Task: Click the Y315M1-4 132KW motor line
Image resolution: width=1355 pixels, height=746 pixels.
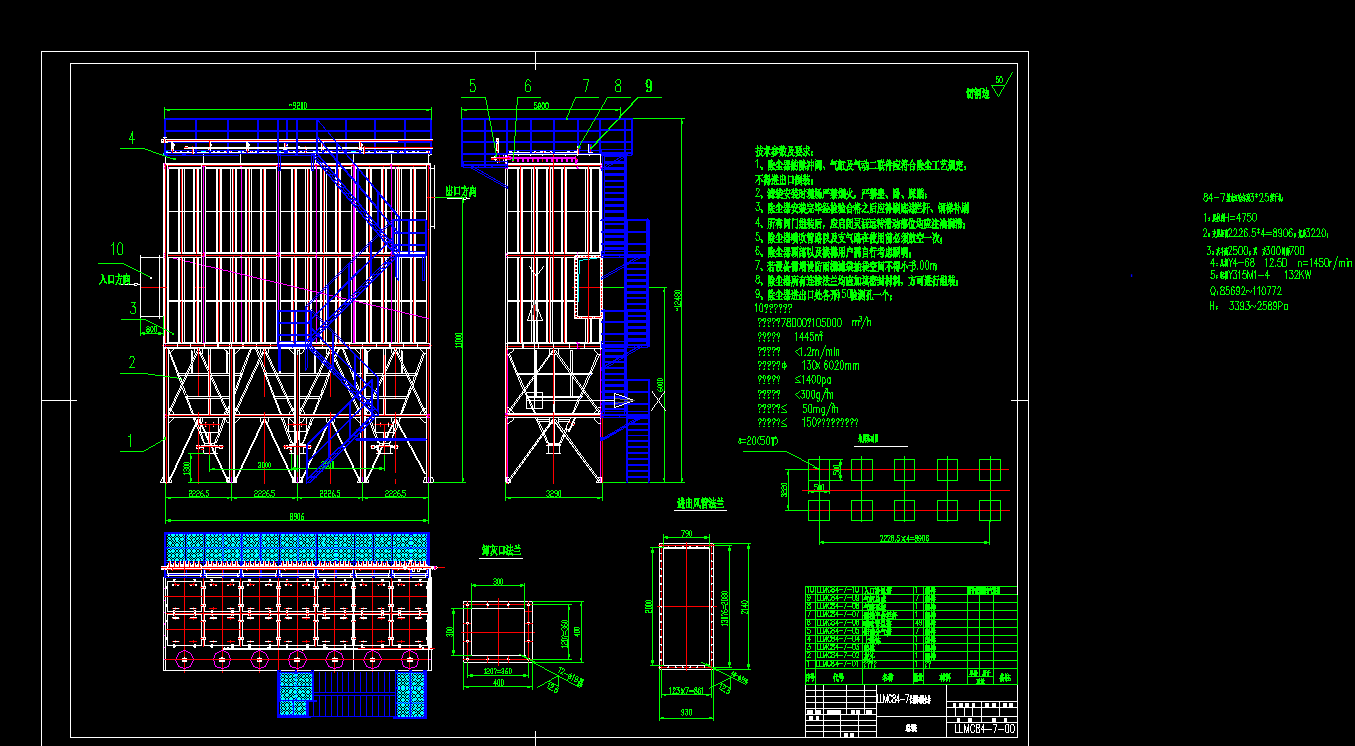Action: tap(1259, 274)
